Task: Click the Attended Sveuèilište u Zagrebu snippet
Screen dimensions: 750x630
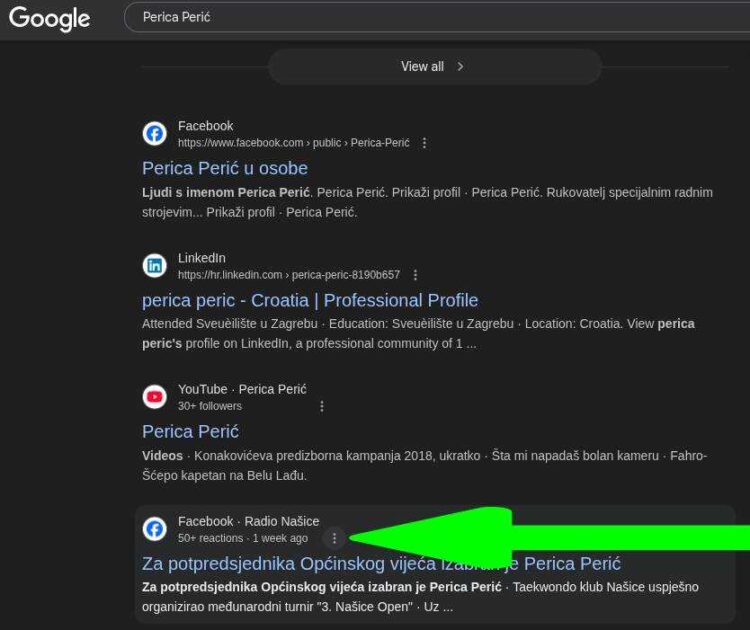Action: (x=419, y=334)
